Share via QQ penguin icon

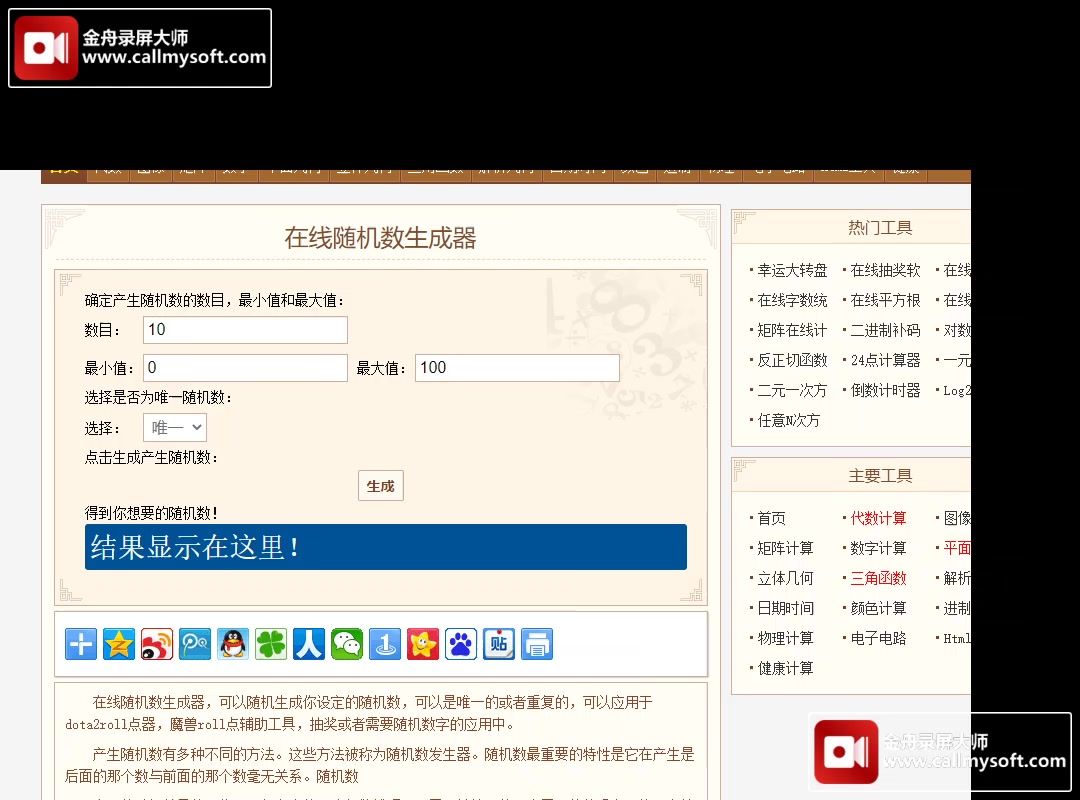coord(233,644)
